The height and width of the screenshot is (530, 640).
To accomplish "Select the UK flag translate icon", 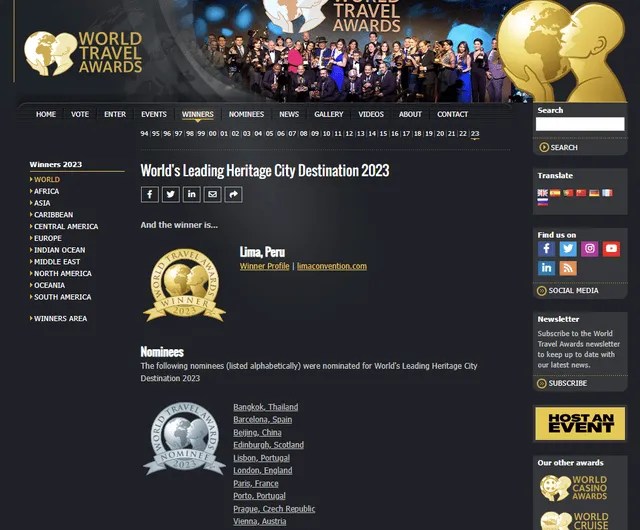I will [x=543, y=192].
